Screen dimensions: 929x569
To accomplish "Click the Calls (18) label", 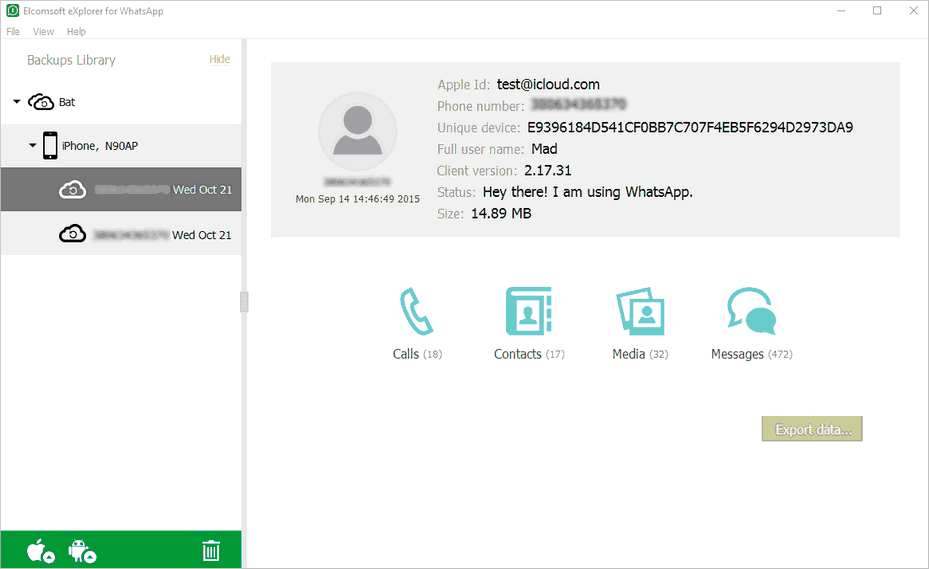I will click(417, 354).
